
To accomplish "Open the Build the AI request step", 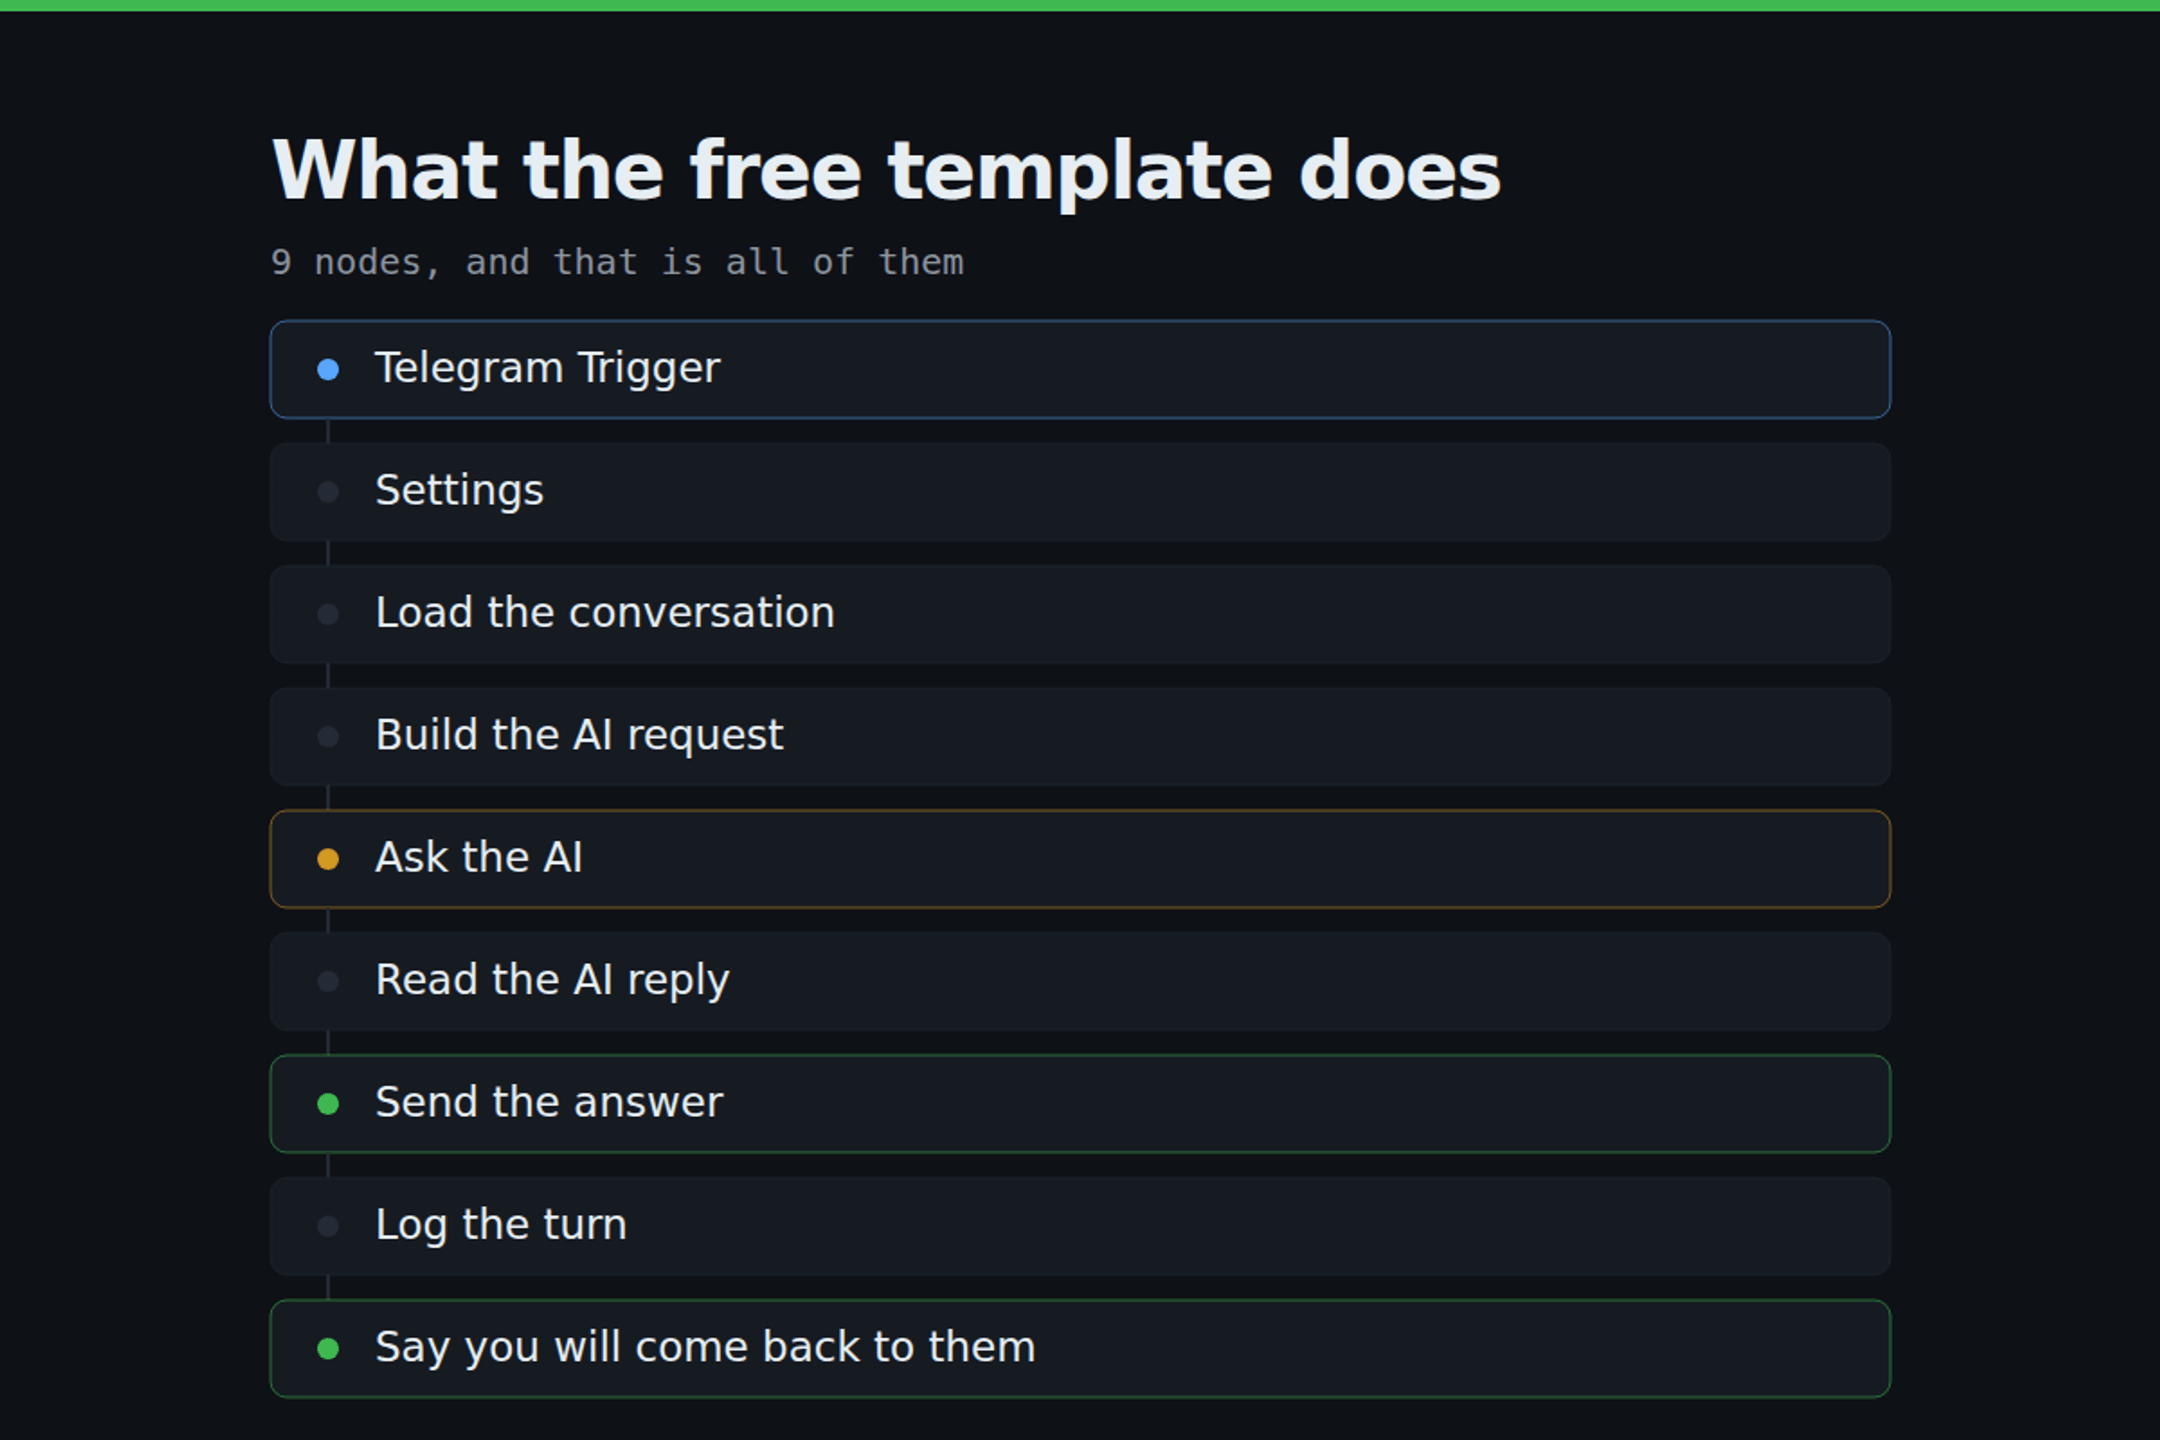I will pos(1080,737).
